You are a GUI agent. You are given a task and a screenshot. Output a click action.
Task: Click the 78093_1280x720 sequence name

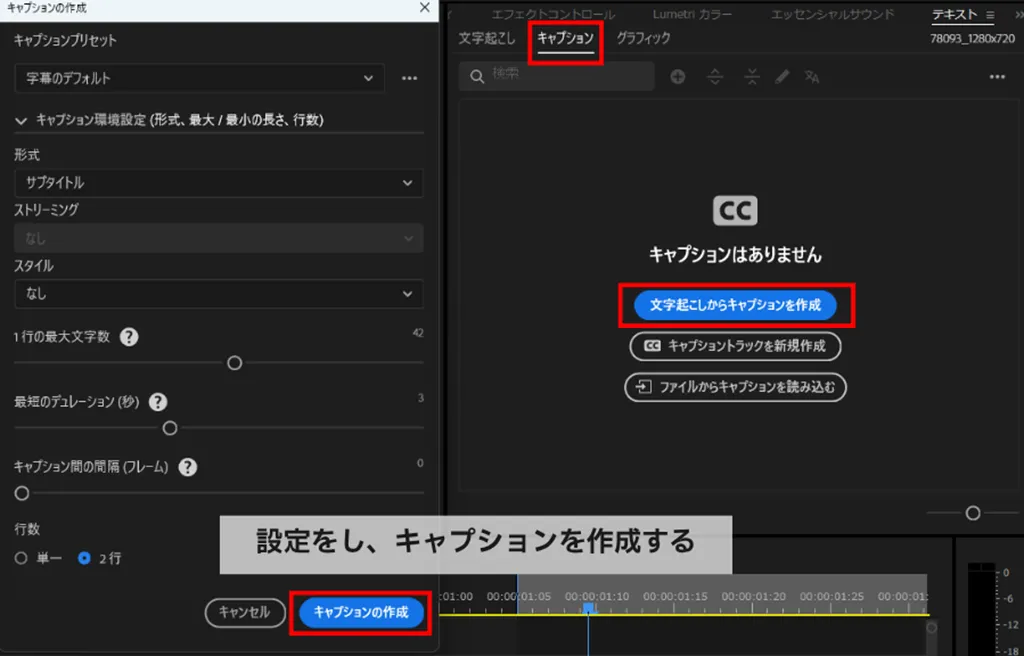972,39
